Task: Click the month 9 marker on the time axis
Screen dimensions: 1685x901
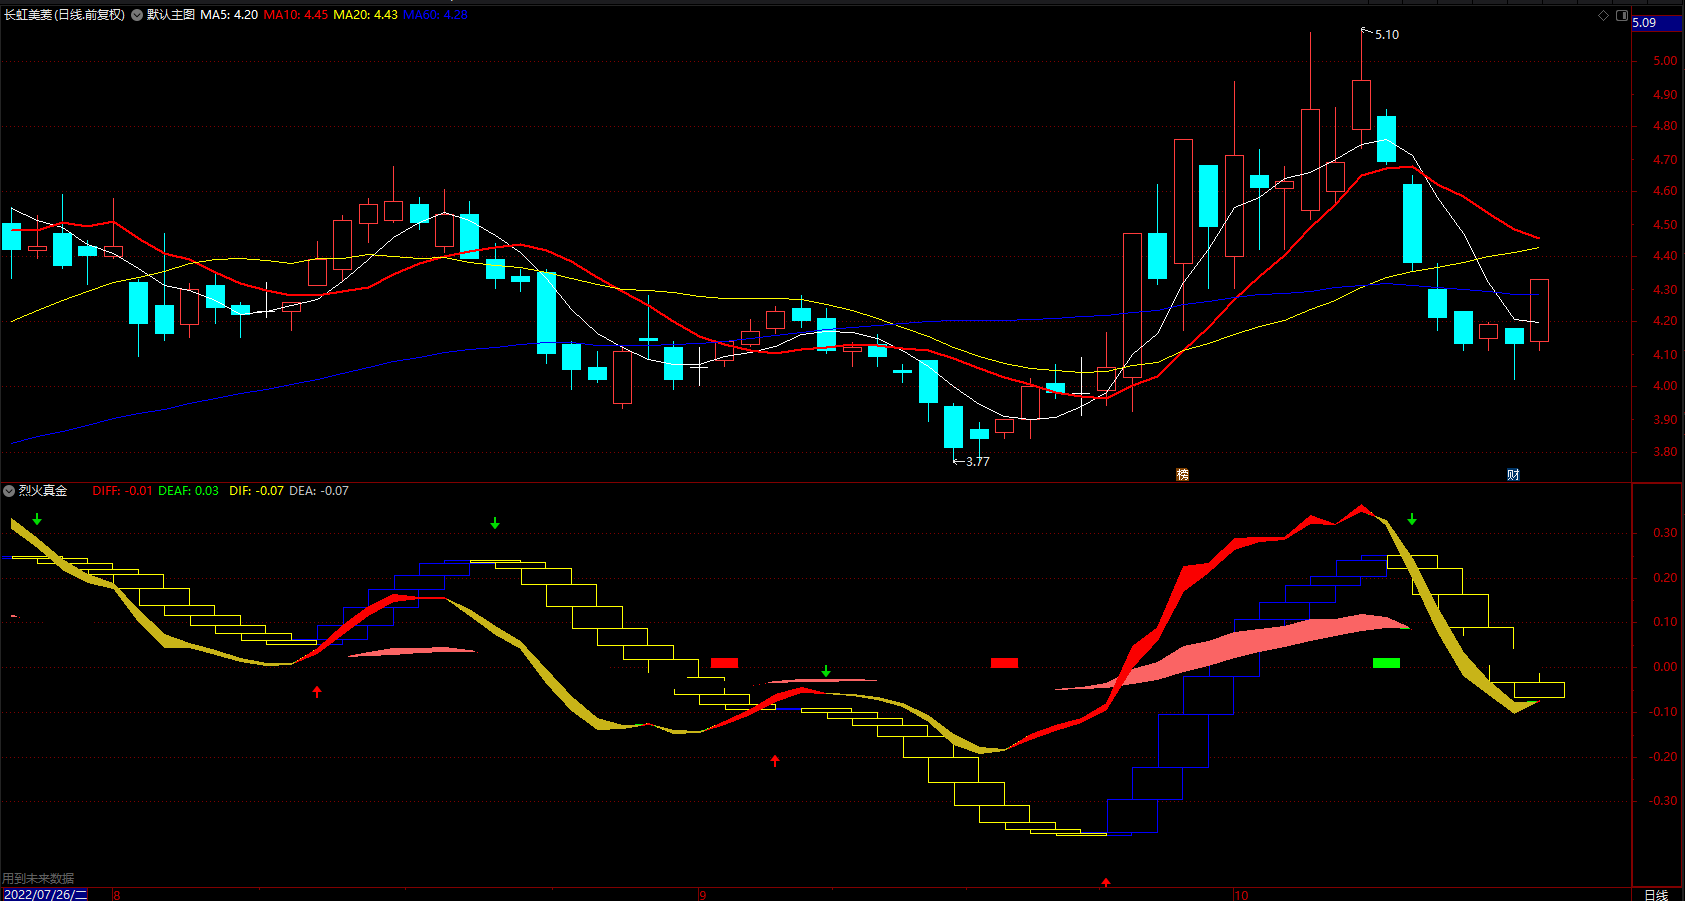Action: pyautogui.click(x=702, y=895)
